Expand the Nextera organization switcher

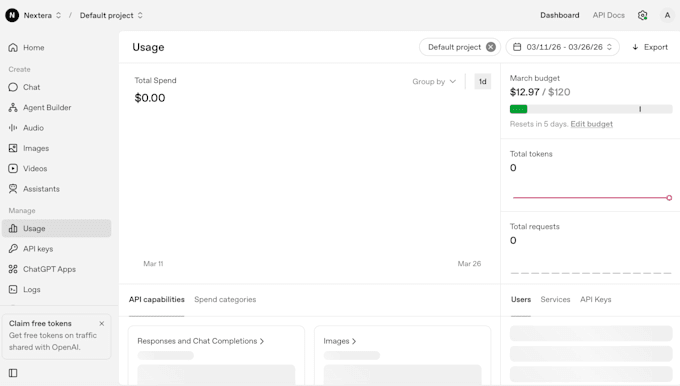tap(59, 15)
